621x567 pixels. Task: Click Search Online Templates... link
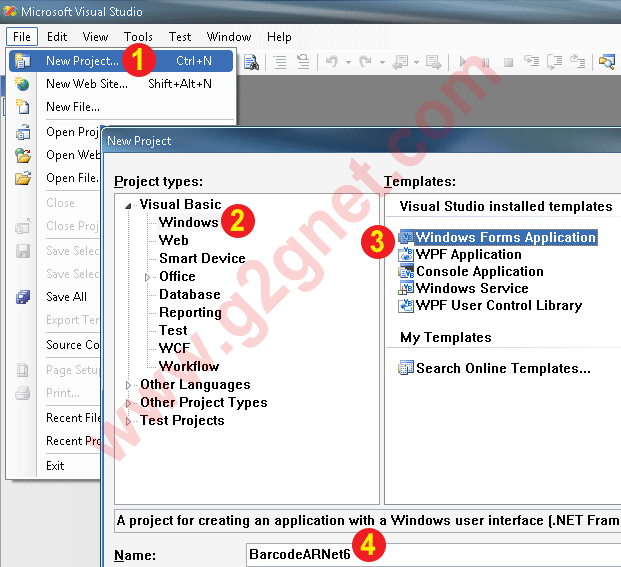[503, 368]
